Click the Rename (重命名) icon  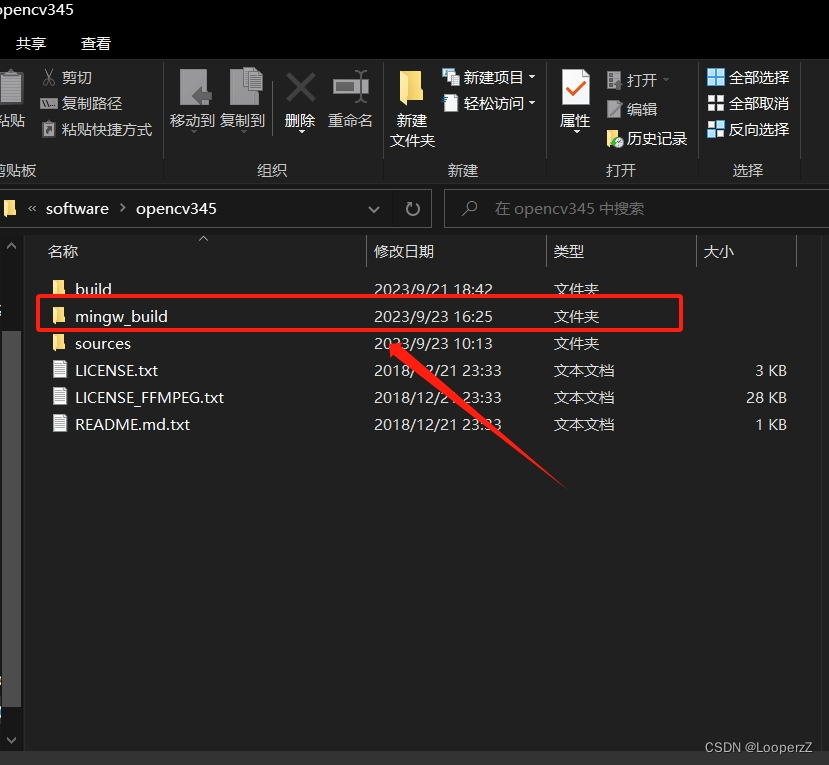[x=350, y=86]
